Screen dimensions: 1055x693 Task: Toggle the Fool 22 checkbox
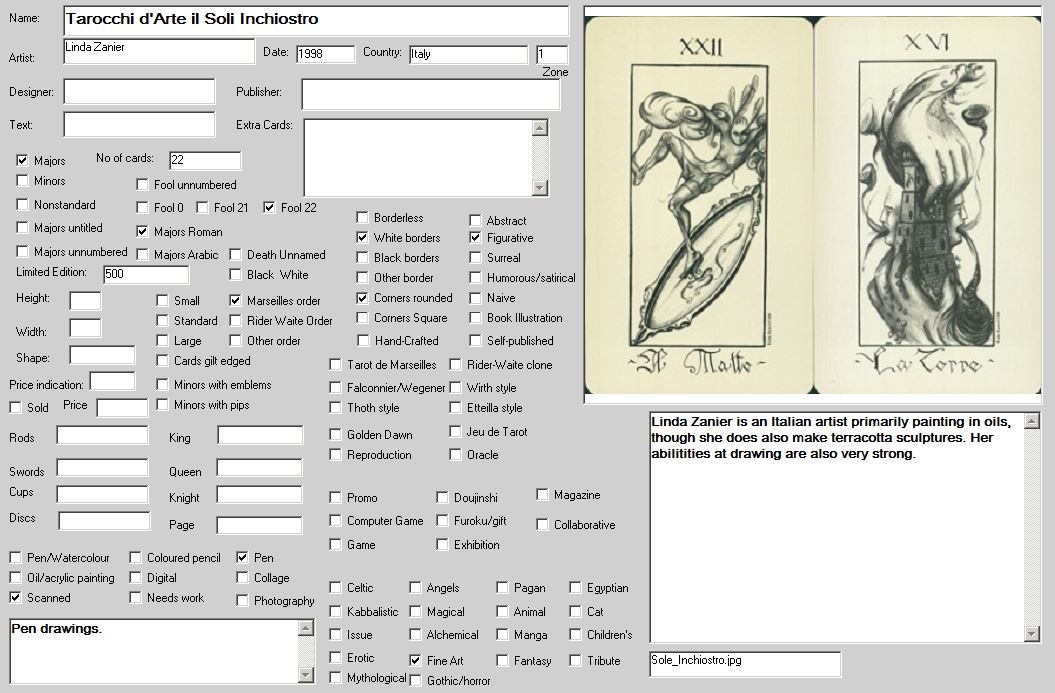[269, 208]
